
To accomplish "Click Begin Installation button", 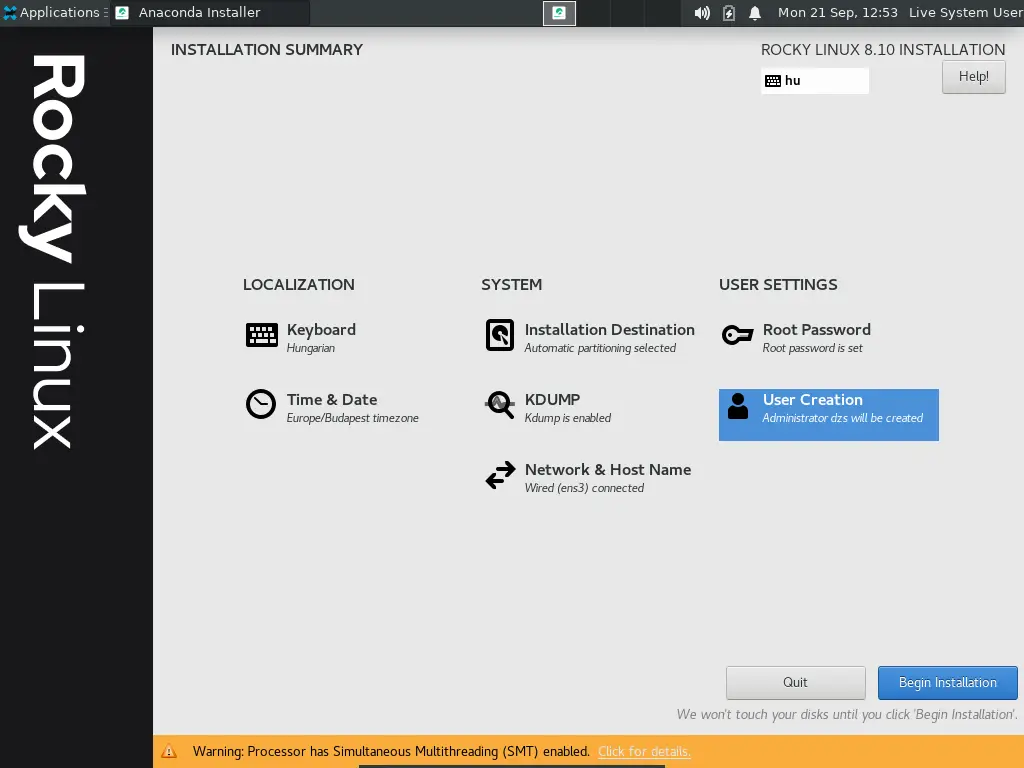I will coord(948,682).
